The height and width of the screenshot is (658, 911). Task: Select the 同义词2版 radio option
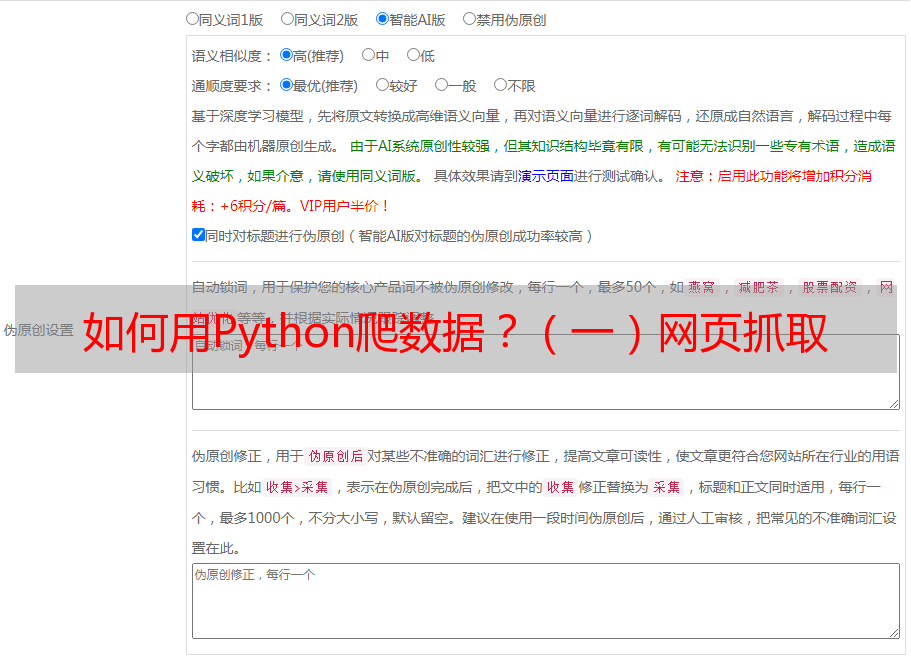click(x=287, y=19)
